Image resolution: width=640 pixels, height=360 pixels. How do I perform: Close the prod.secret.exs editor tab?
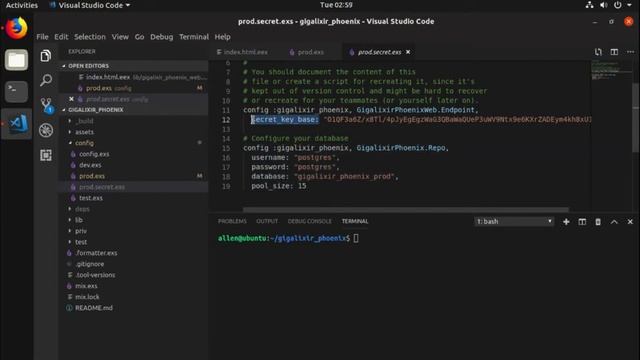click(x=408, y=52)
